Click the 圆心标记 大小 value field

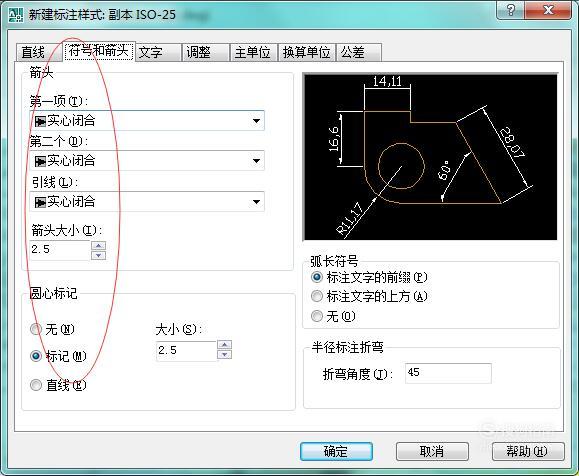(186, 350)
